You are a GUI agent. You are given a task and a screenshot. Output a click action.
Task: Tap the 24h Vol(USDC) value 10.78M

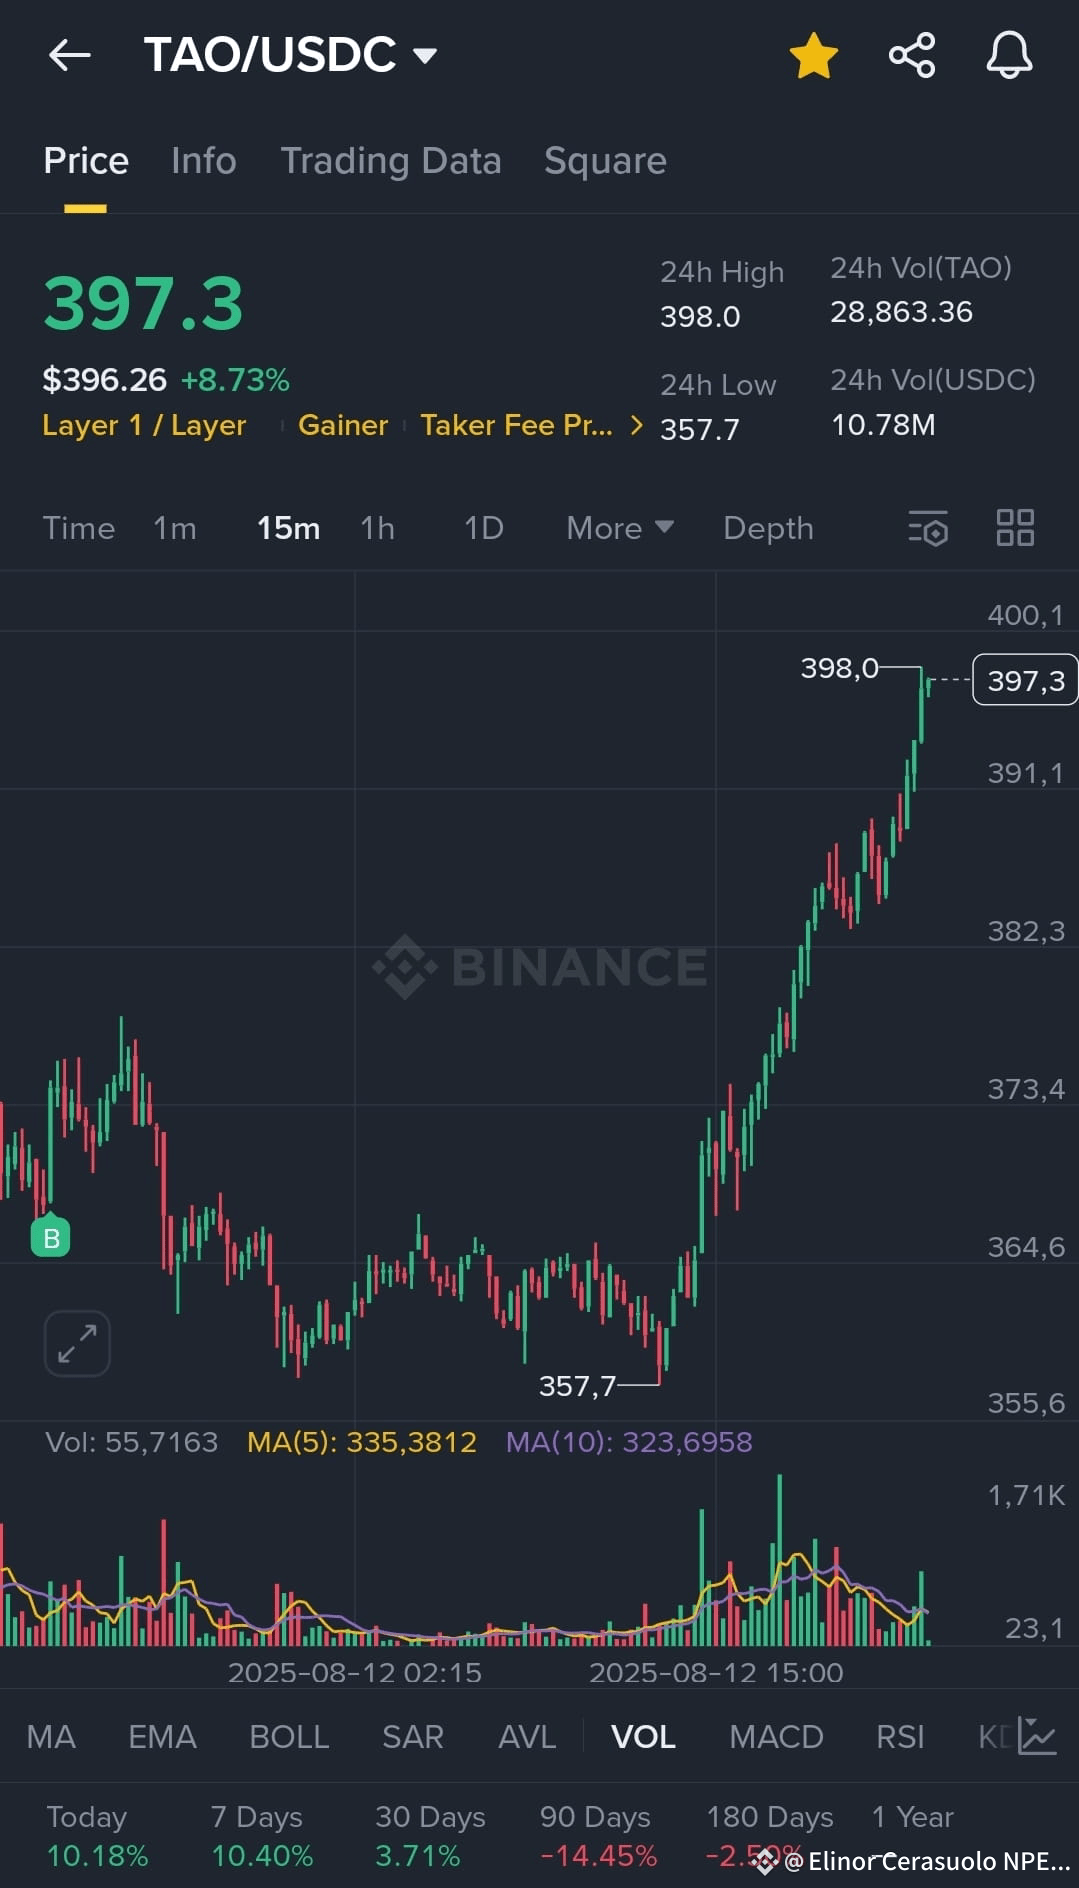pos(883,425)
